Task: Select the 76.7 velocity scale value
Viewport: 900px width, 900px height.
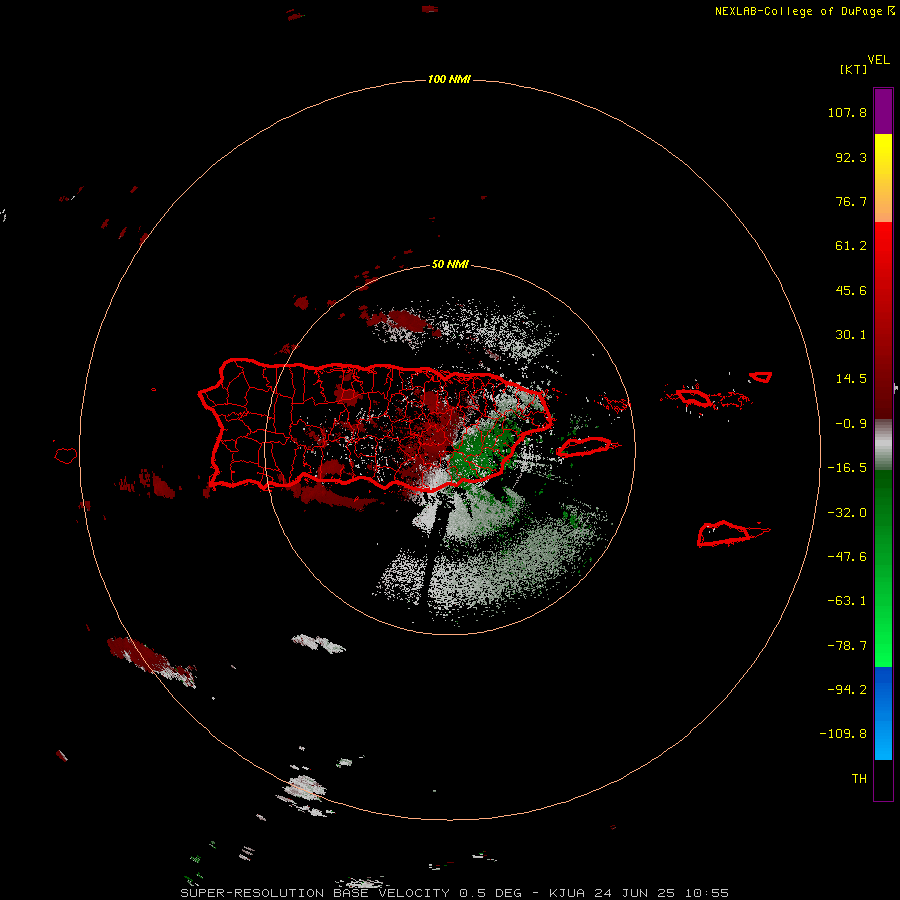Action: pos(851,201)
